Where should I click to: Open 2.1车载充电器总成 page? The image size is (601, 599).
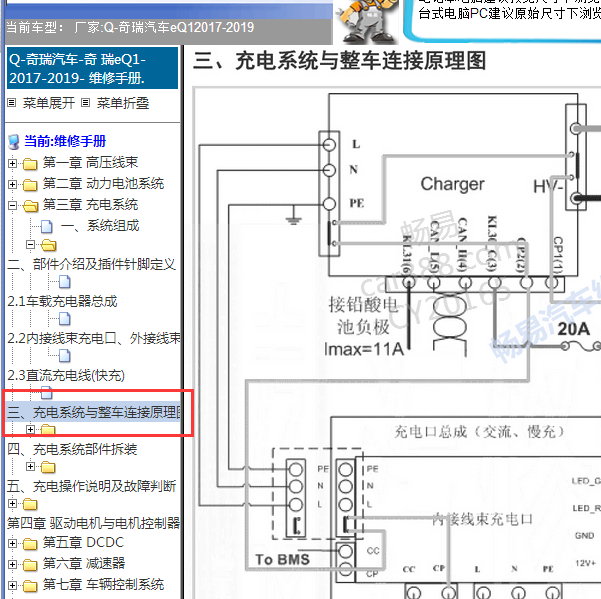(x=62, y=302)
